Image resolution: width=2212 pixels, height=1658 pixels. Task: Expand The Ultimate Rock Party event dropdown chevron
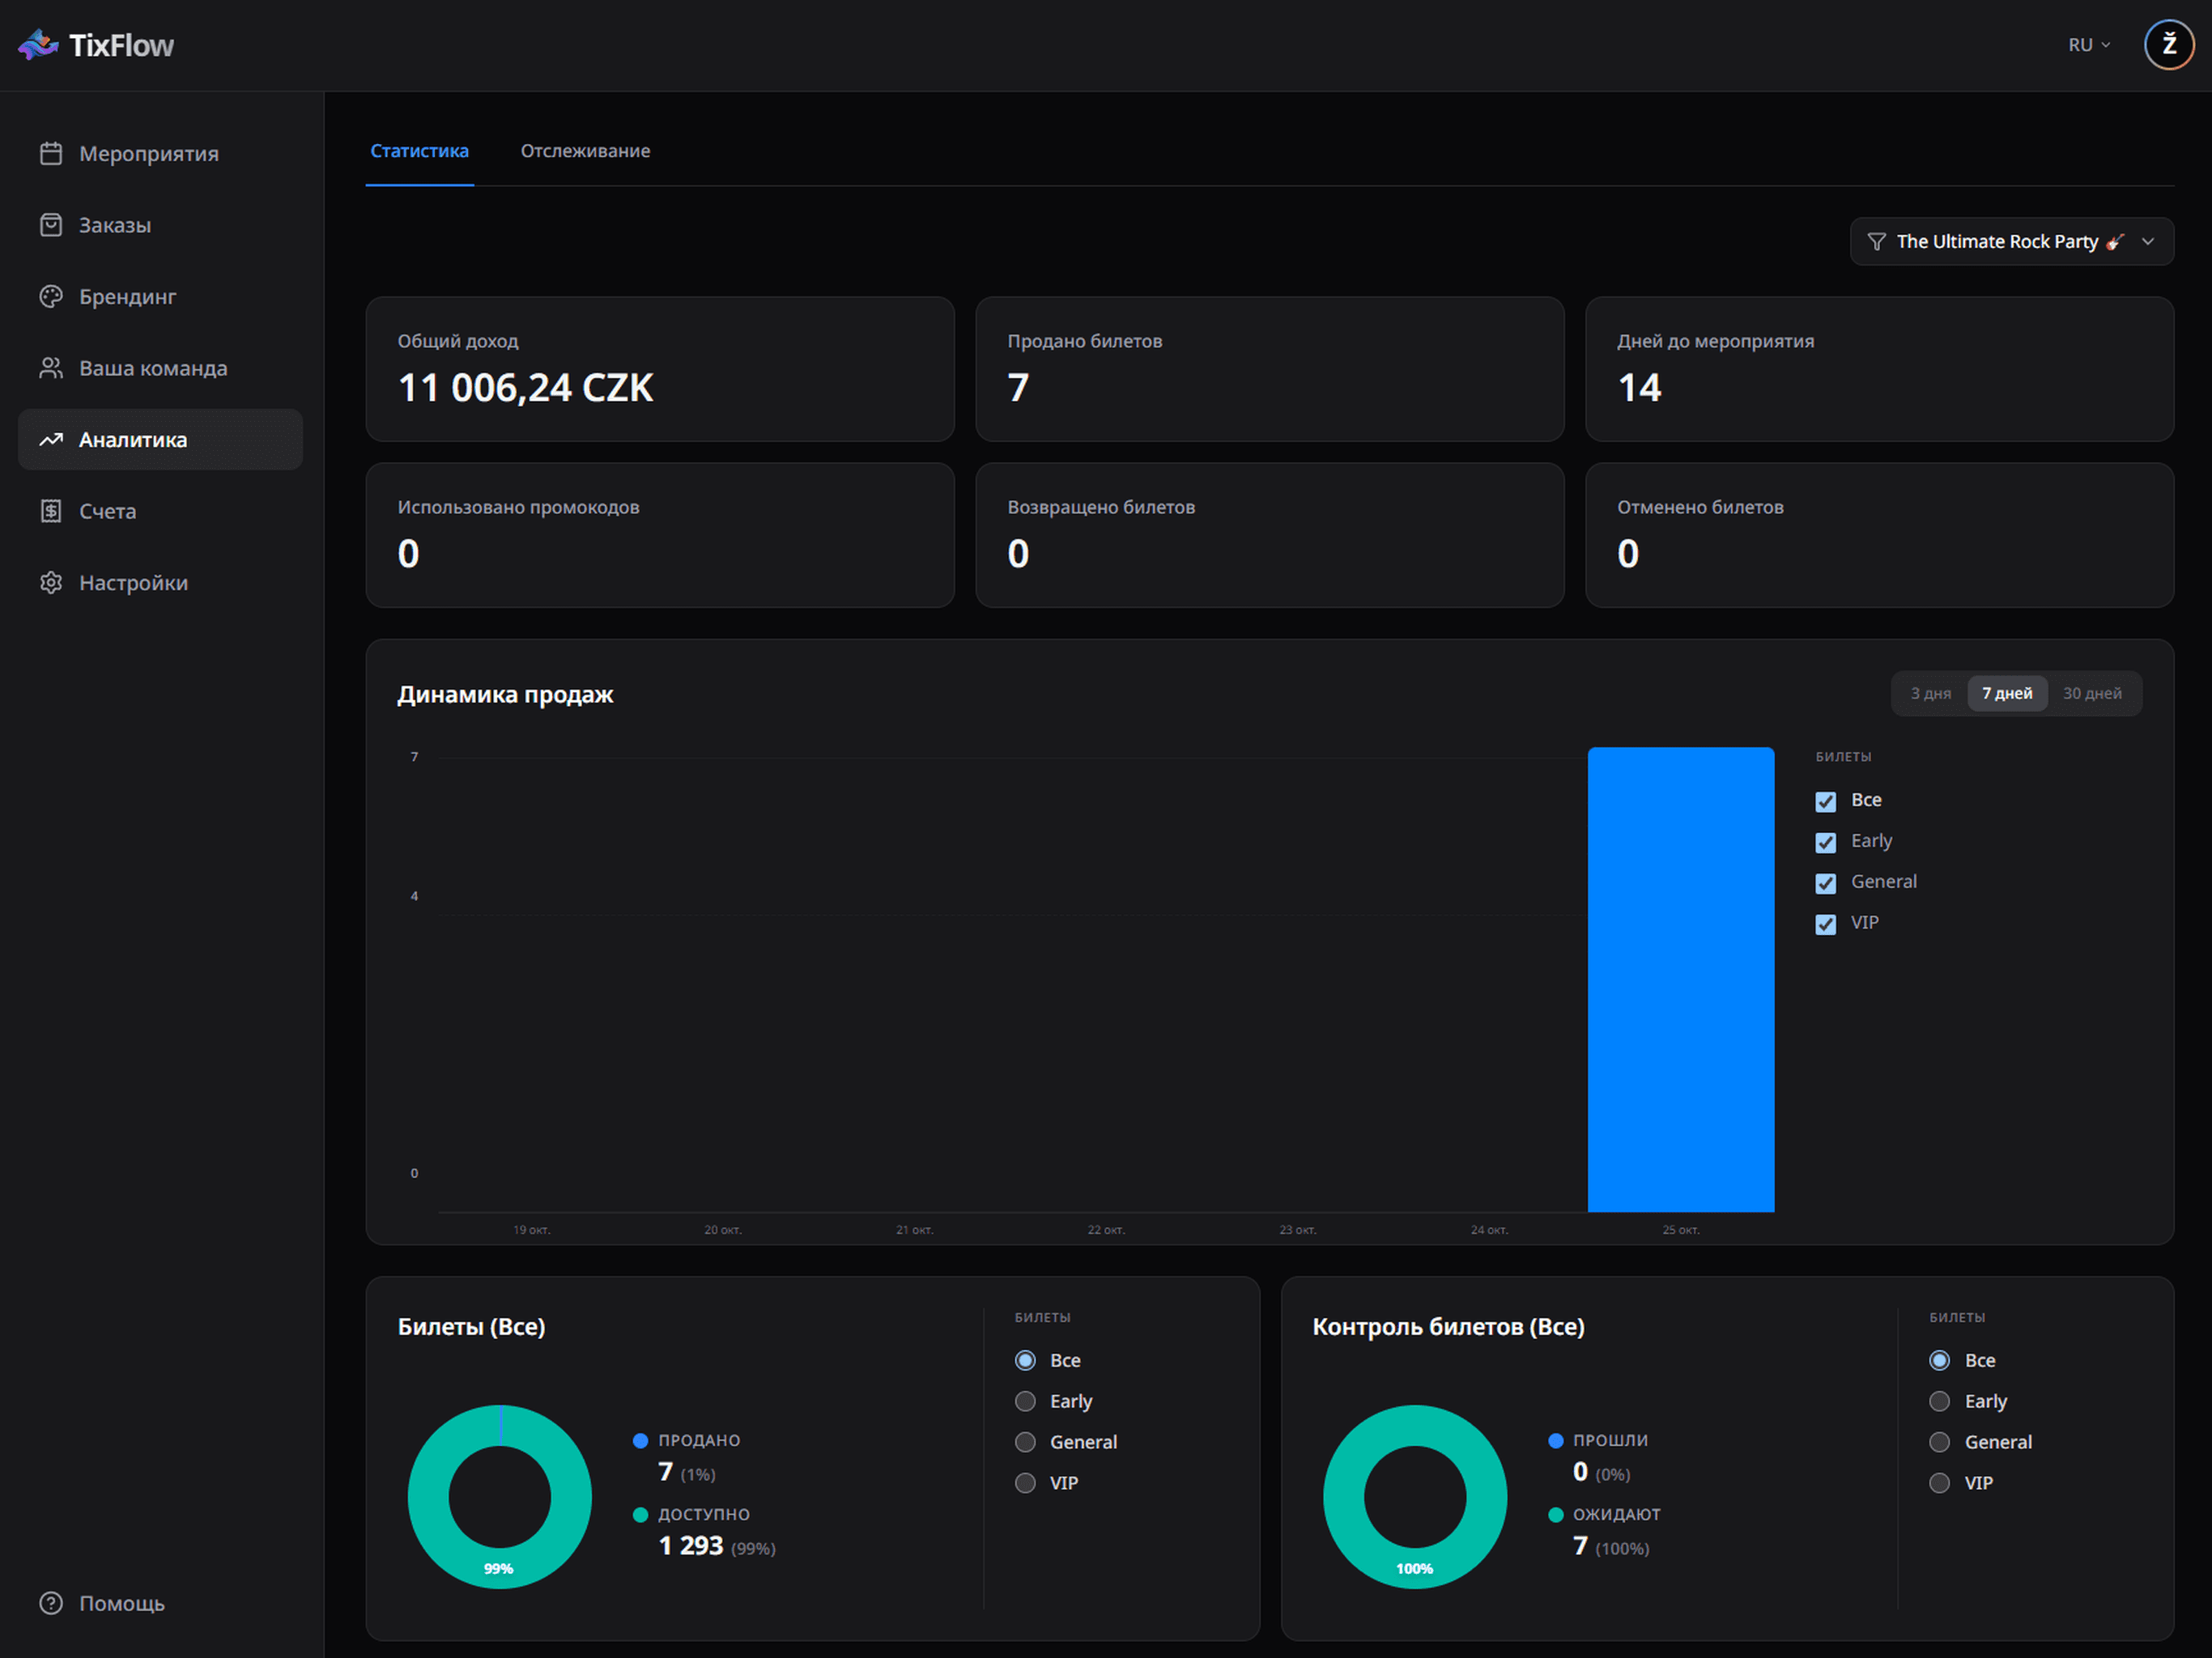pos(2147,242)
